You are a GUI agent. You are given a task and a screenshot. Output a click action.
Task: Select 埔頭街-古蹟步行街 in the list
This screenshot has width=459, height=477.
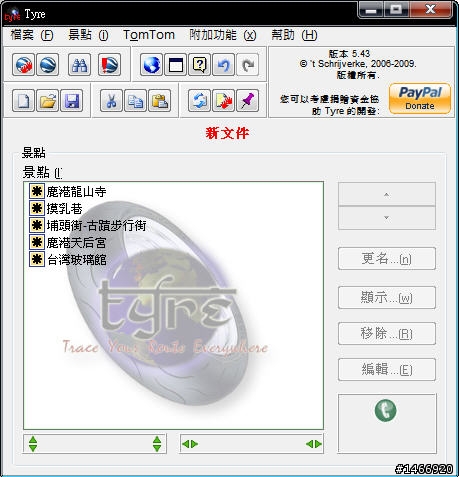tap(96, 225)
